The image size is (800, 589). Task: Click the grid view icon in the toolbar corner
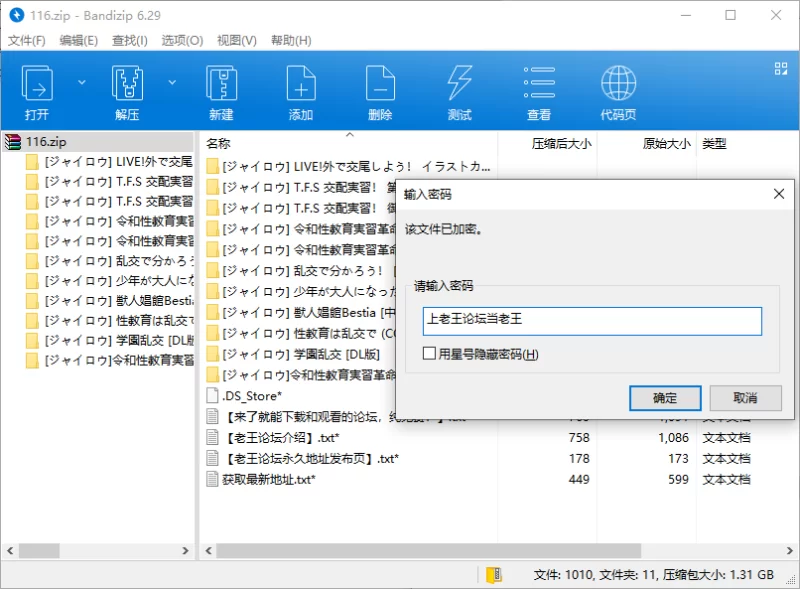coord(781,68)
